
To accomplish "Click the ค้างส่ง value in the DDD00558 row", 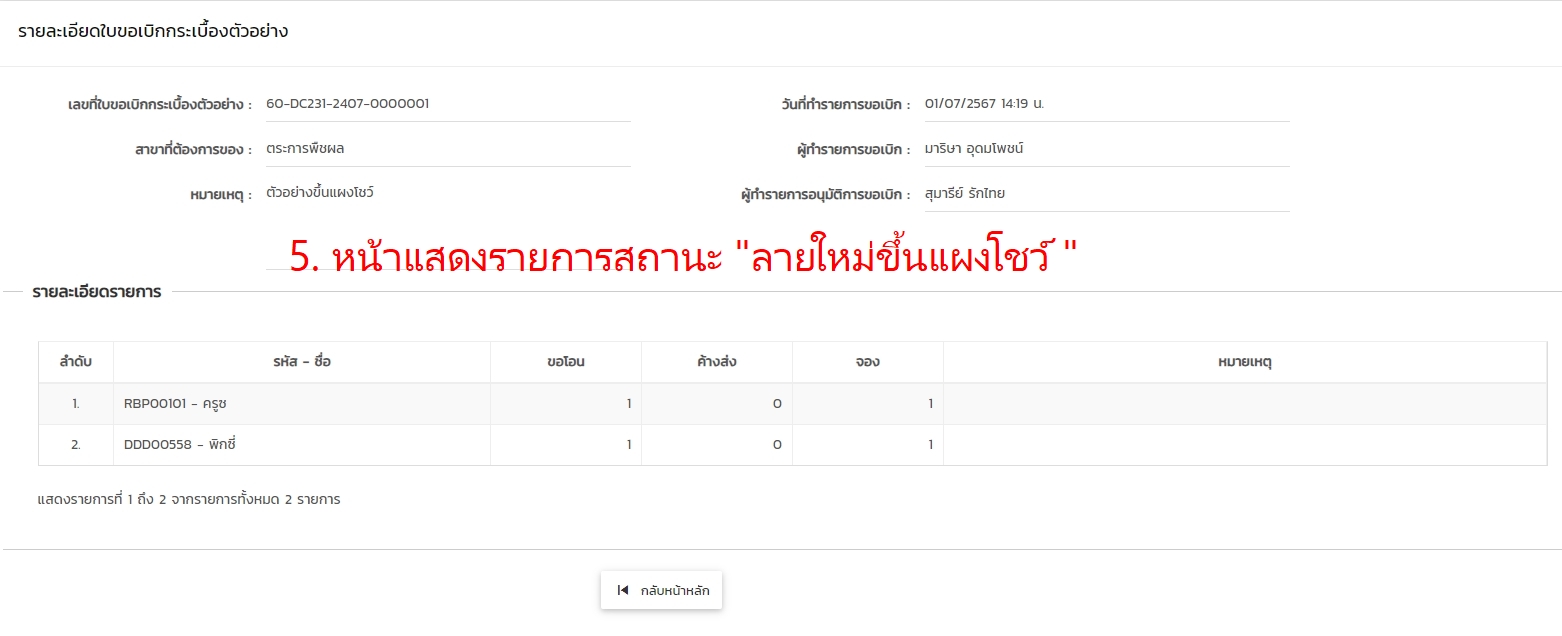I will point(776,445).
